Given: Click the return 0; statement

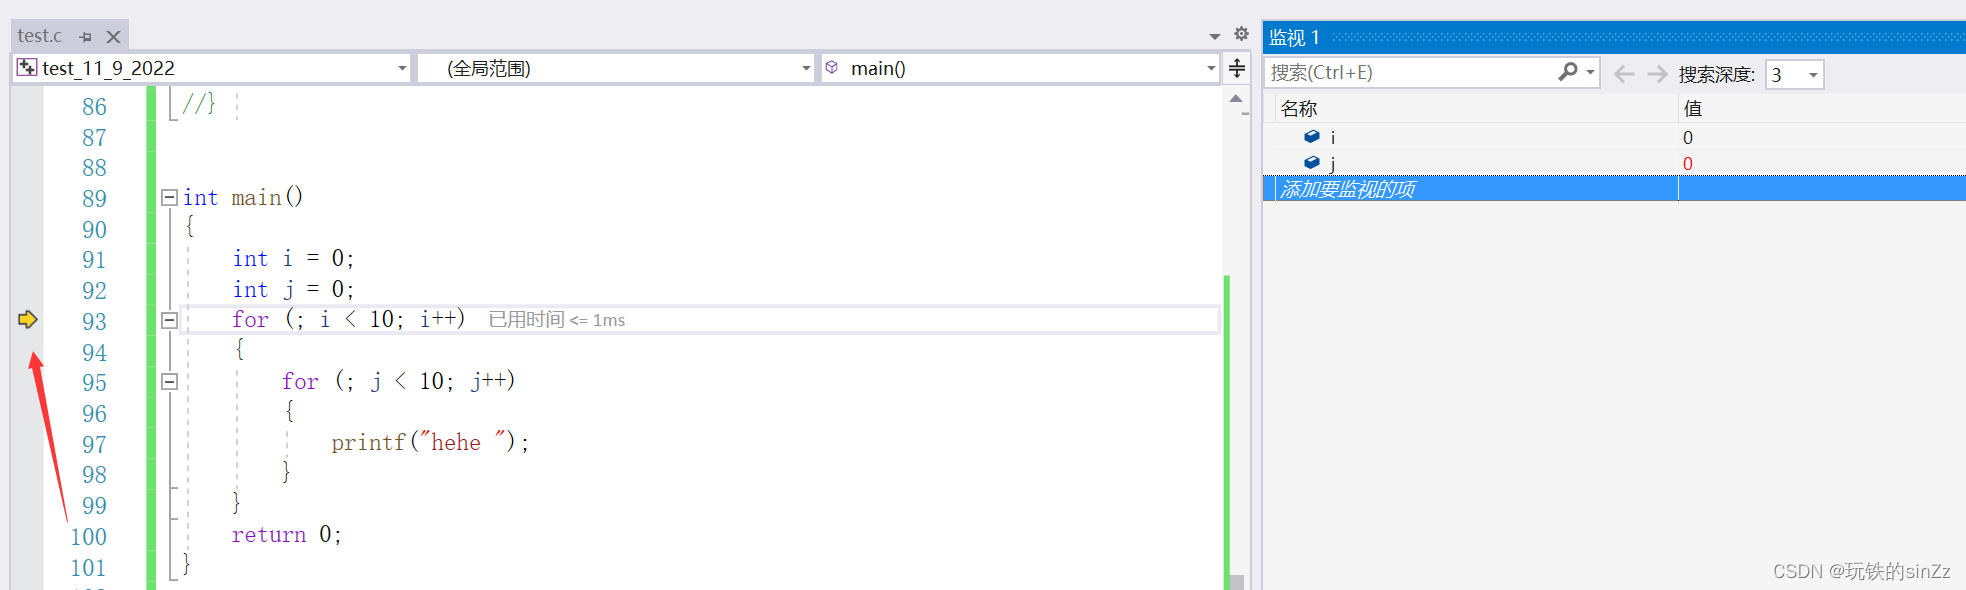Looking at the screenshot, I should point(287,535).
